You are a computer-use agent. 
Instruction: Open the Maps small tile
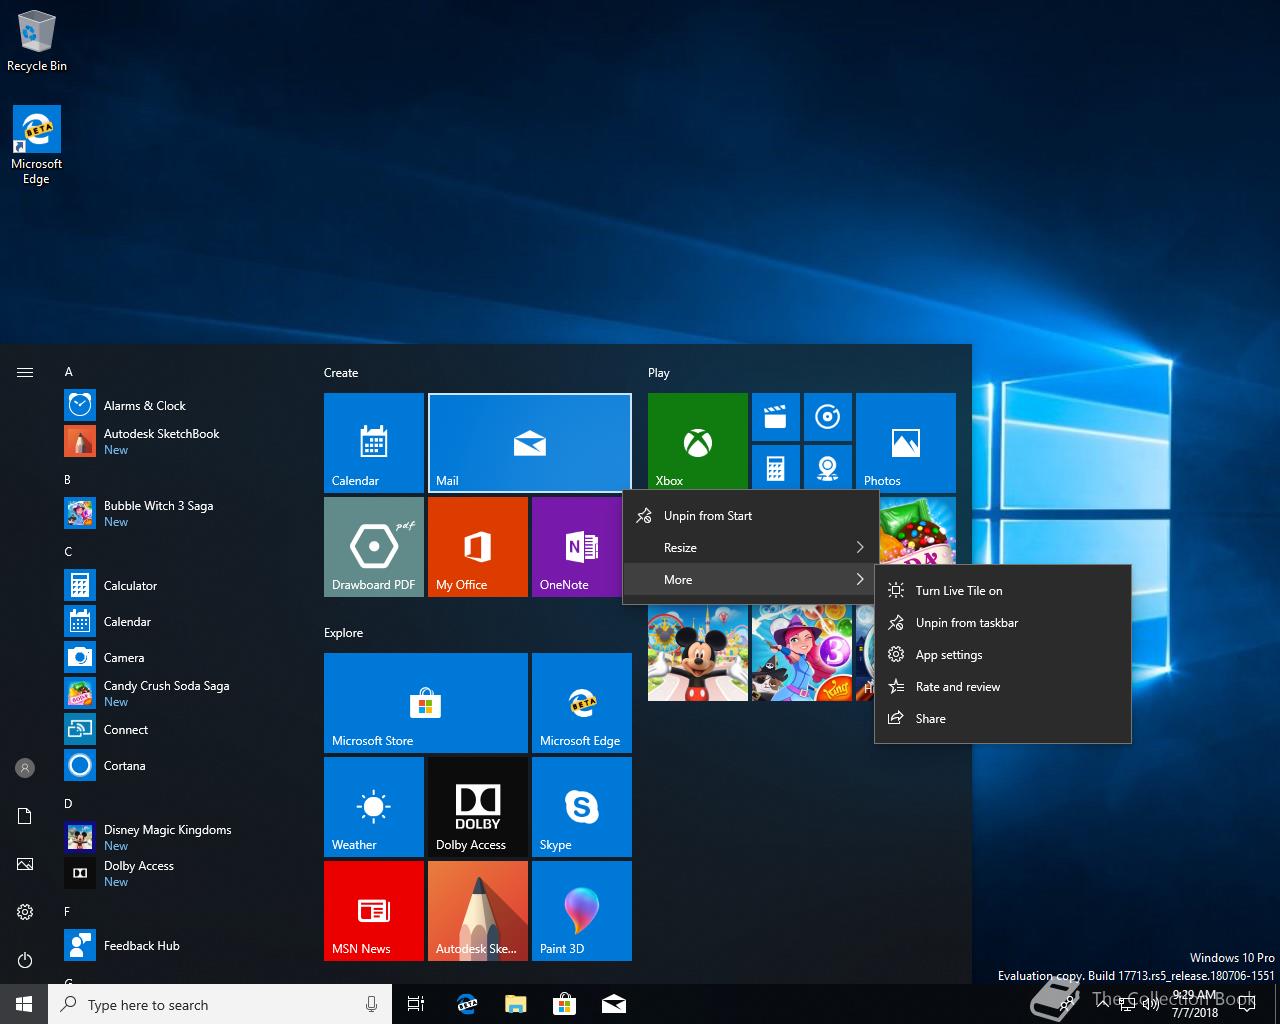point(828,467)
